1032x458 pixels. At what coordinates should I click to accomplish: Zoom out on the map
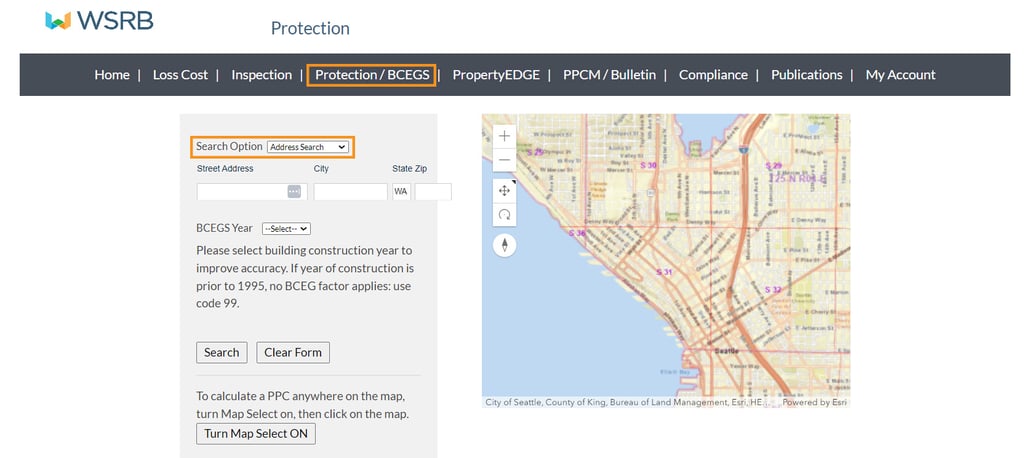pyautogui.click(x=505, y=160)
